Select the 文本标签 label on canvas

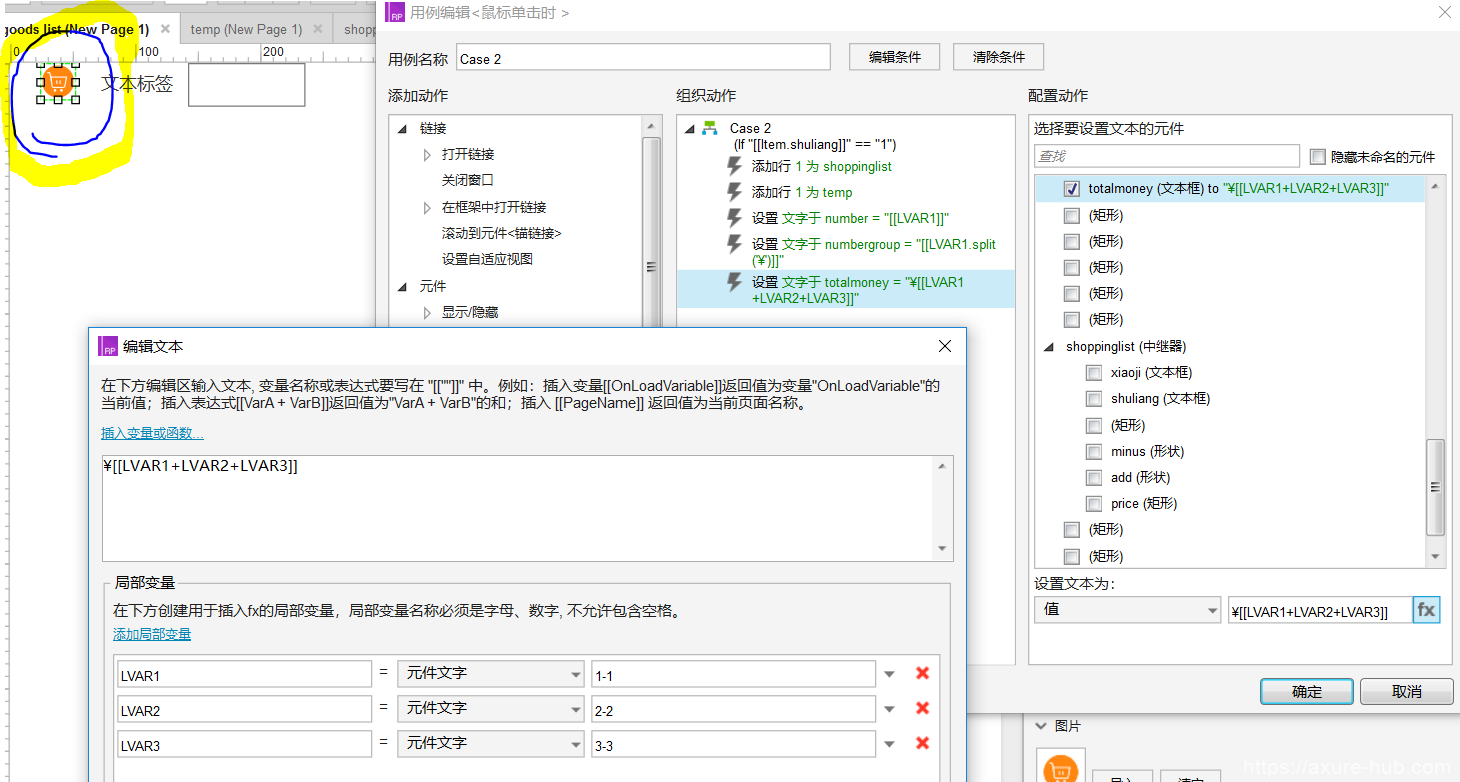137,84
